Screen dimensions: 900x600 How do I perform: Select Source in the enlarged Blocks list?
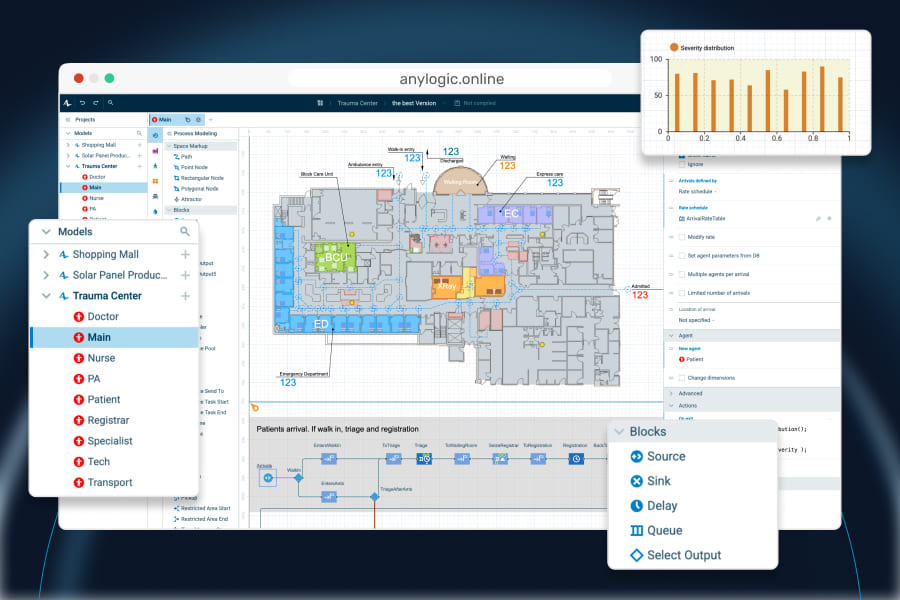[658, 456]
